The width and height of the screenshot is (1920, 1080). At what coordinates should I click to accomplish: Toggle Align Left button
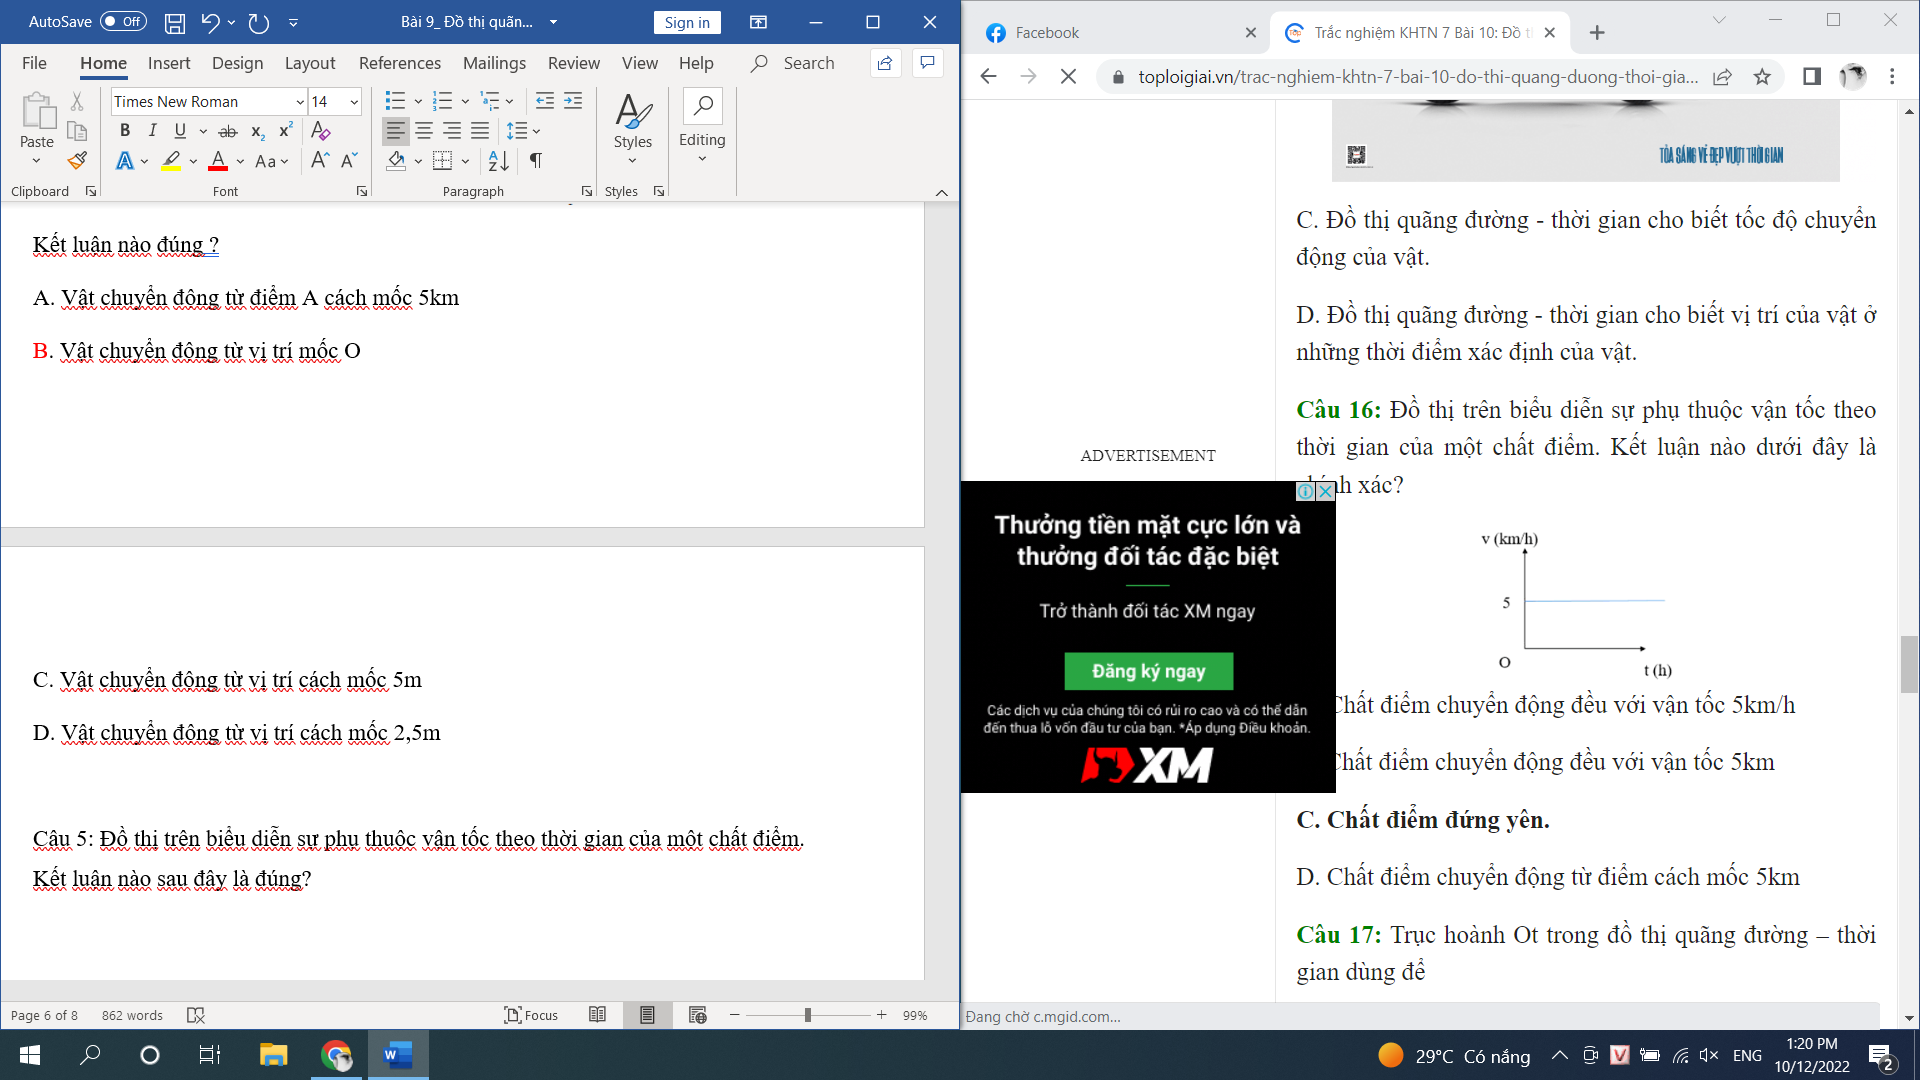(x=396, y=131)
